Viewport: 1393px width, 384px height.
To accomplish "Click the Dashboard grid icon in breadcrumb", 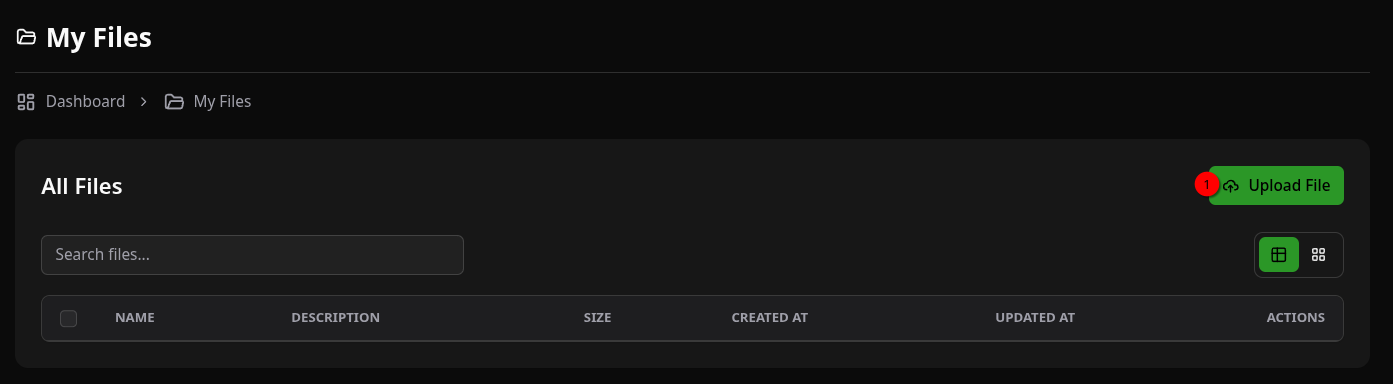I will tap(26, 101).
